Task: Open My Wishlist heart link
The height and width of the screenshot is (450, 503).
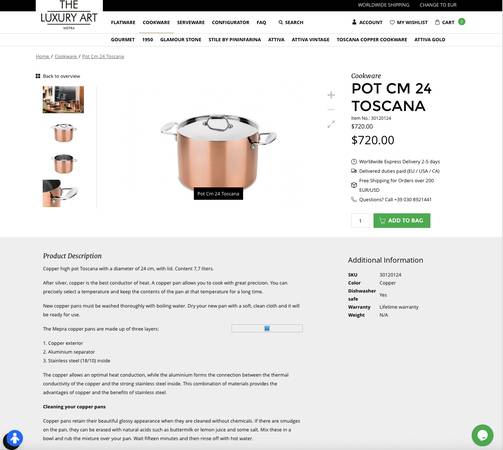Action: point(408,22)
